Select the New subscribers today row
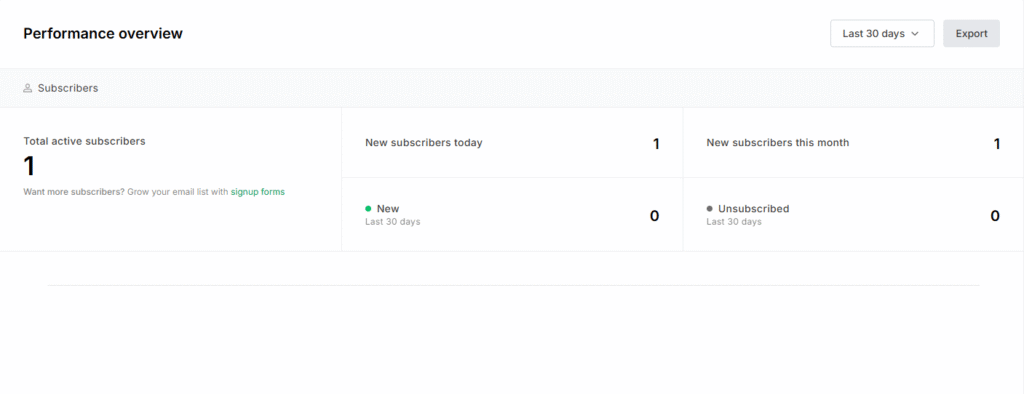The image size is (1024, 394). click(x=512, y=142)
